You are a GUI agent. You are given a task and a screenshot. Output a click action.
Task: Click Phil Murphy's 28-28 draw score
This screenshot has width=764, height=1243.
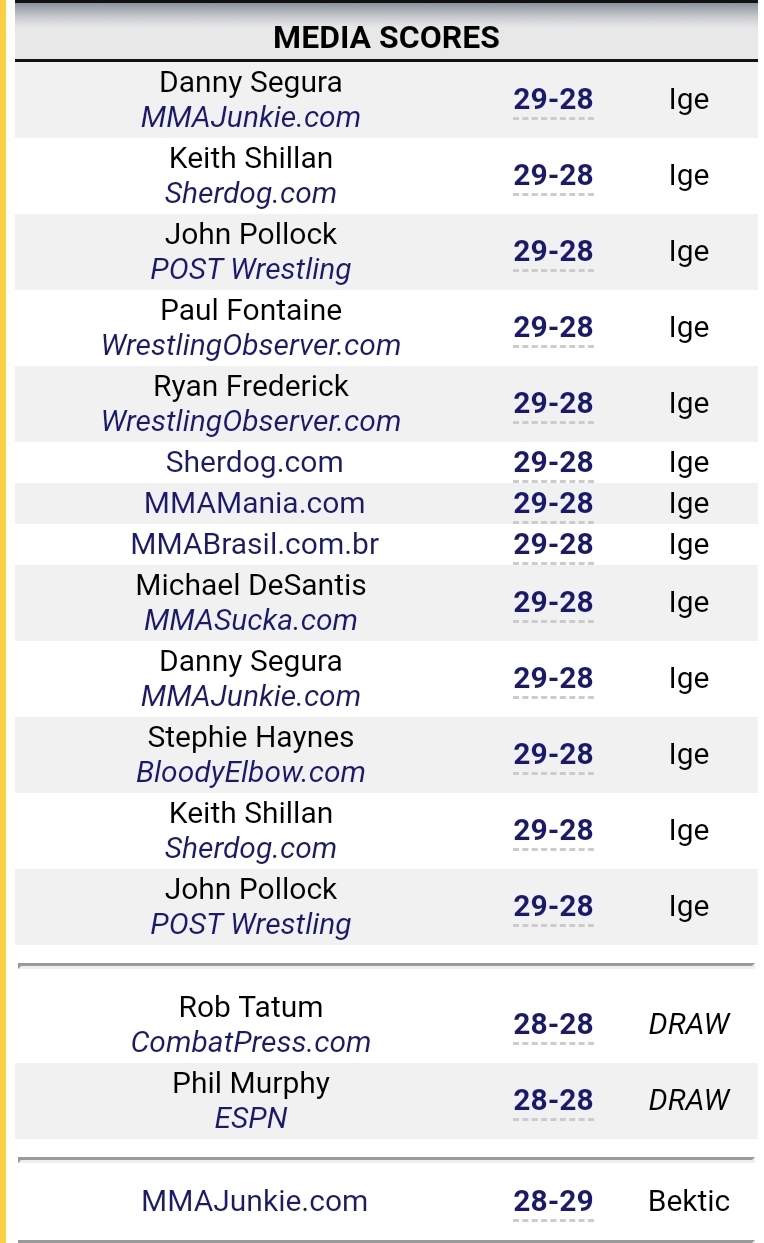coord(553,1100)
